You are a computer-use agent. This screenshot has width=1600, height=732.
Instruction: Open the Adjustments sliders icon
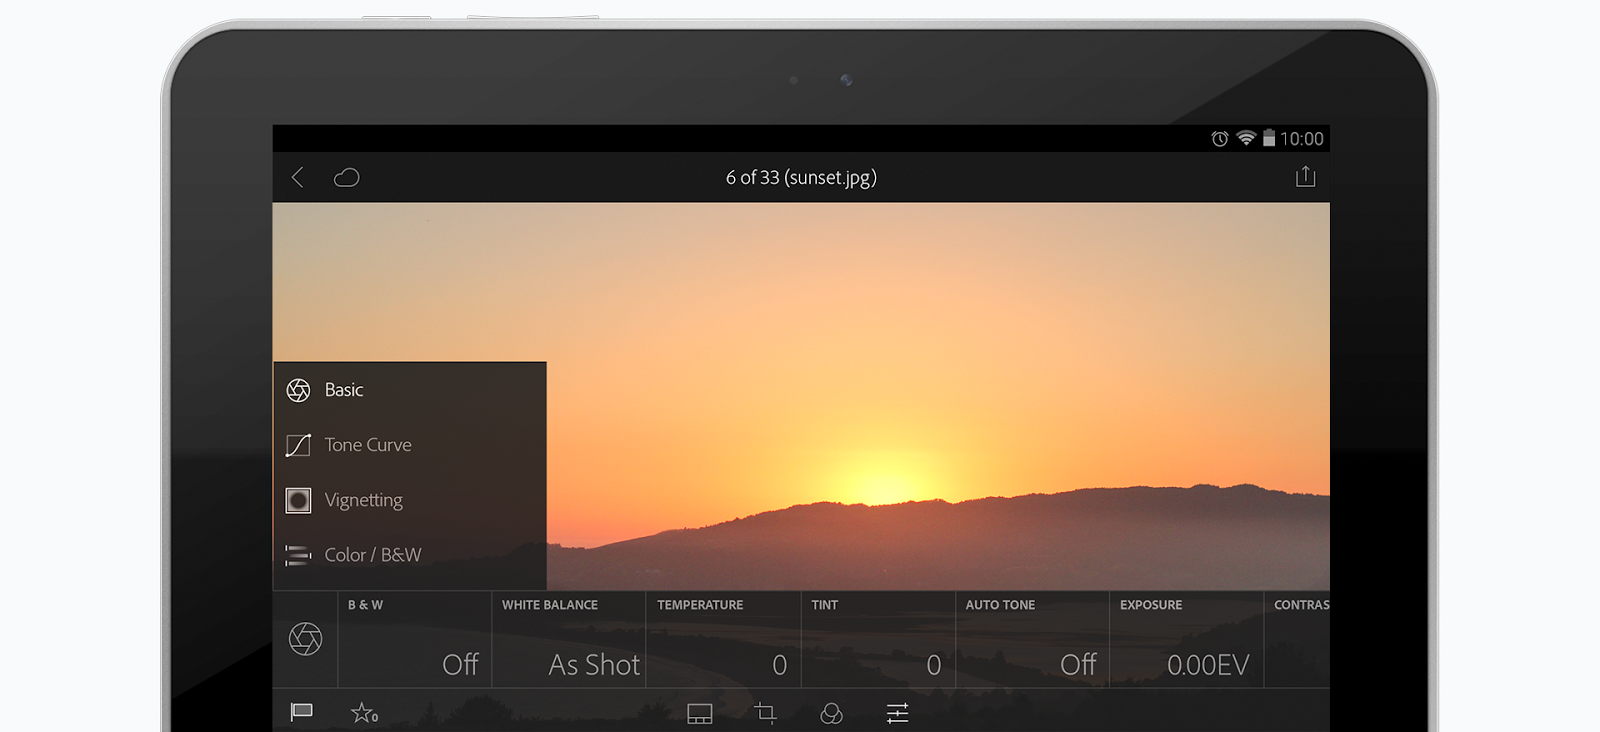pyautogui.click(x=897, y=713)
